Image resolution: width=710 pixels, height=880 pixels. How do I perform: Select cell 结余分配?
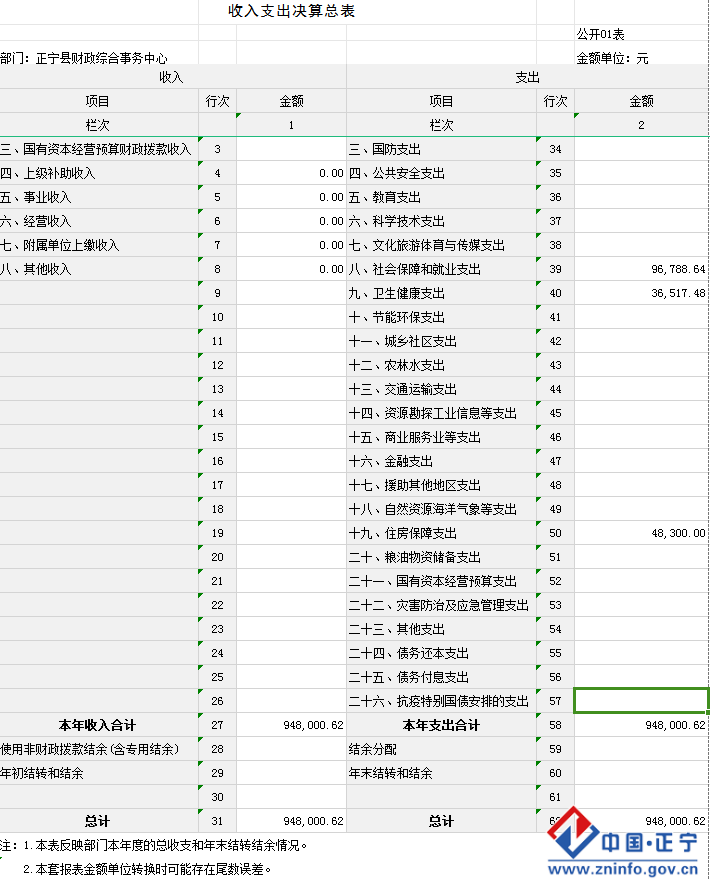pos(442,749)
